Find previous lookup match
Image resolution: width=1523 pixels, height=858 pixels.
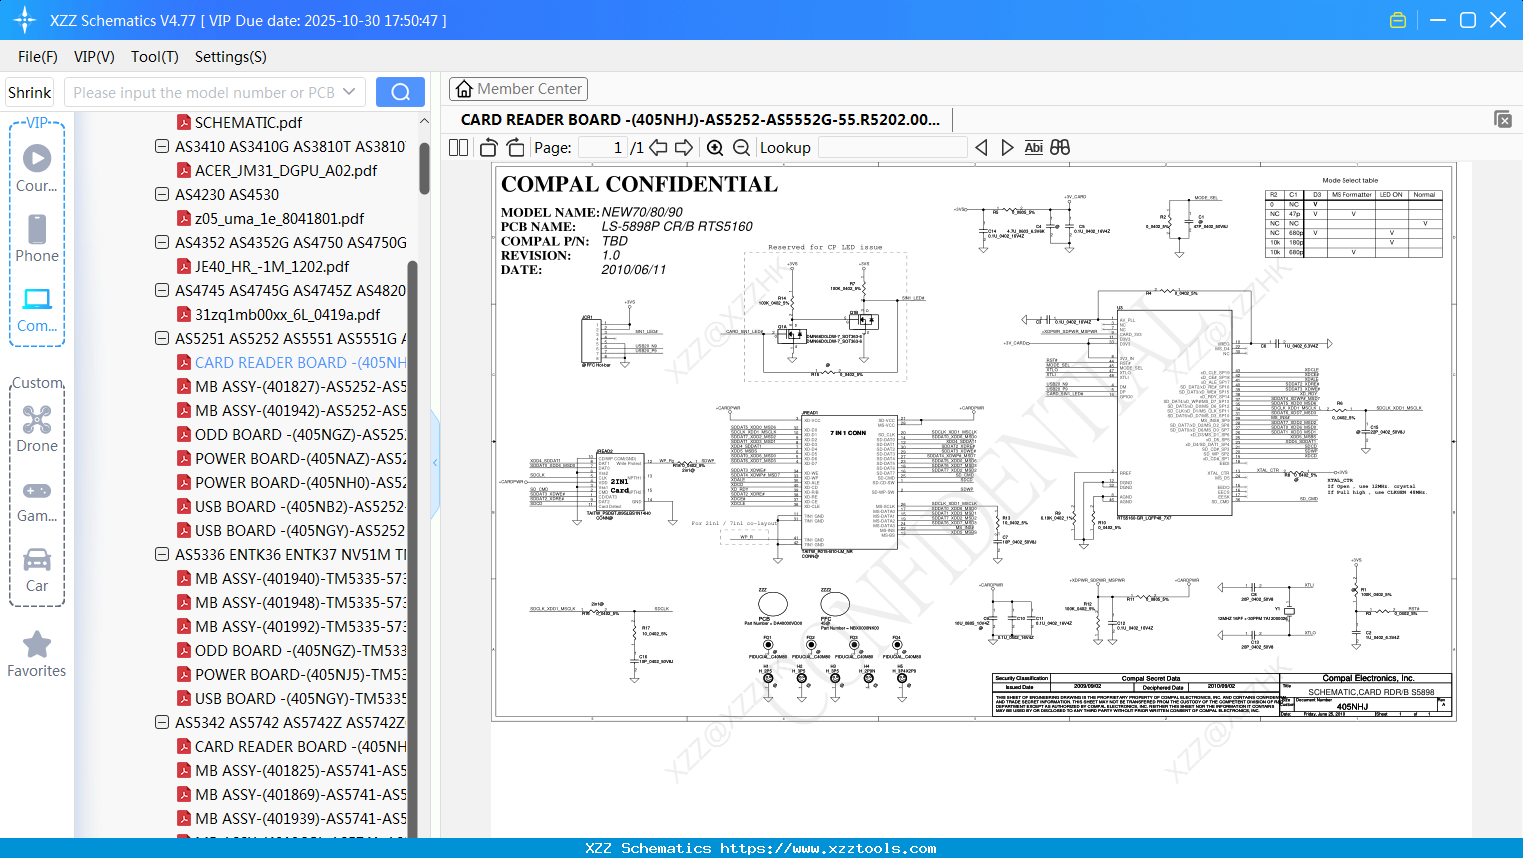click(x=981, y=147)
